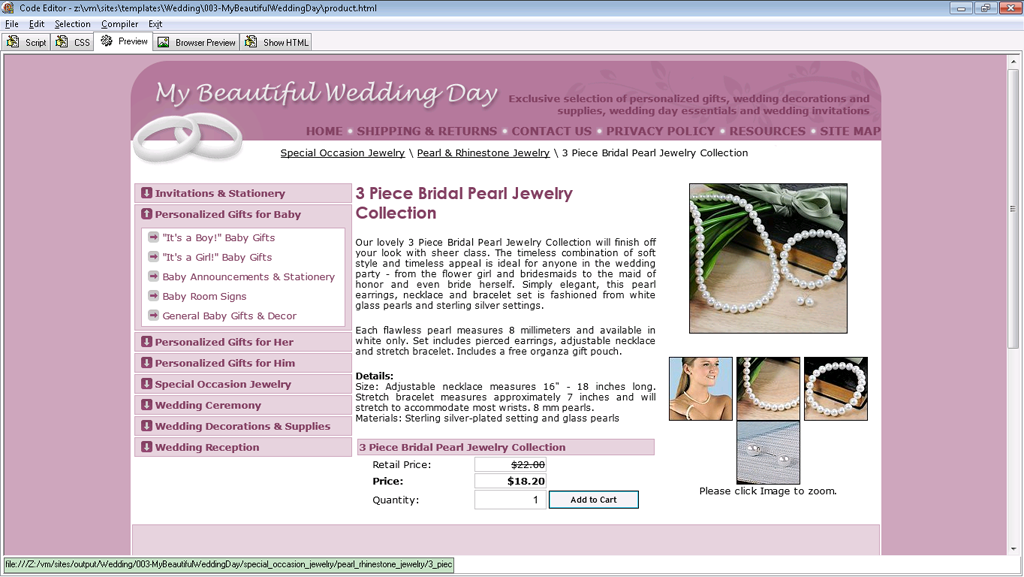Open the Shipping & Returns navigation link
Image resolution: width=1024 pixels, height=577 pixels.
click(x=426, y=131)
